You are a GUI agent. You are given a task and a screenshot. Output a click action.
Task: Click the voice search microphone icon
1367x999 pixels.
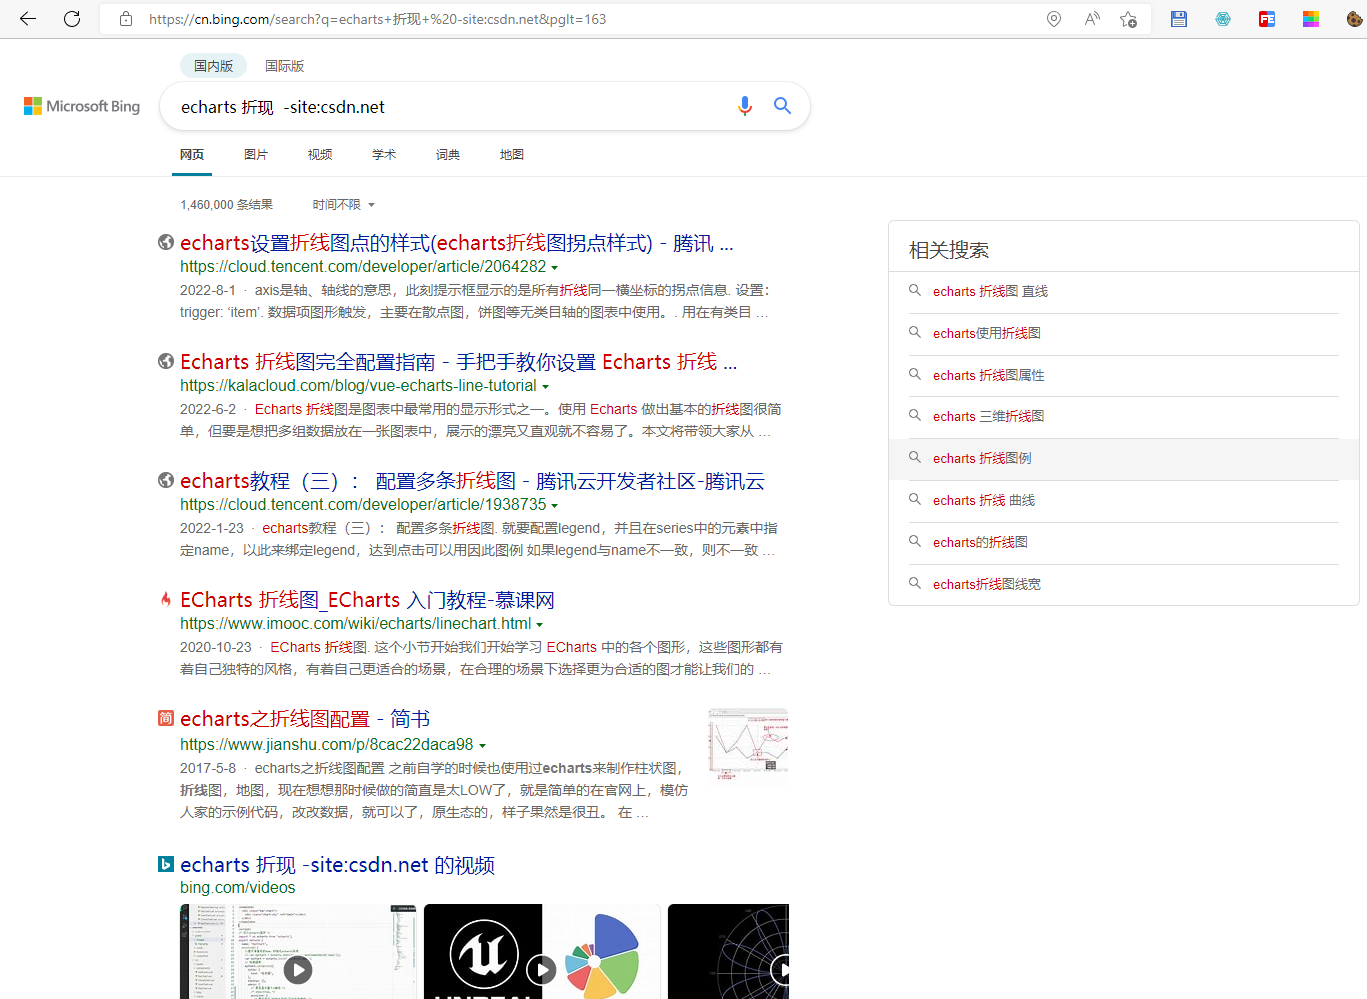pyautogui.click(x=744, y=105)
